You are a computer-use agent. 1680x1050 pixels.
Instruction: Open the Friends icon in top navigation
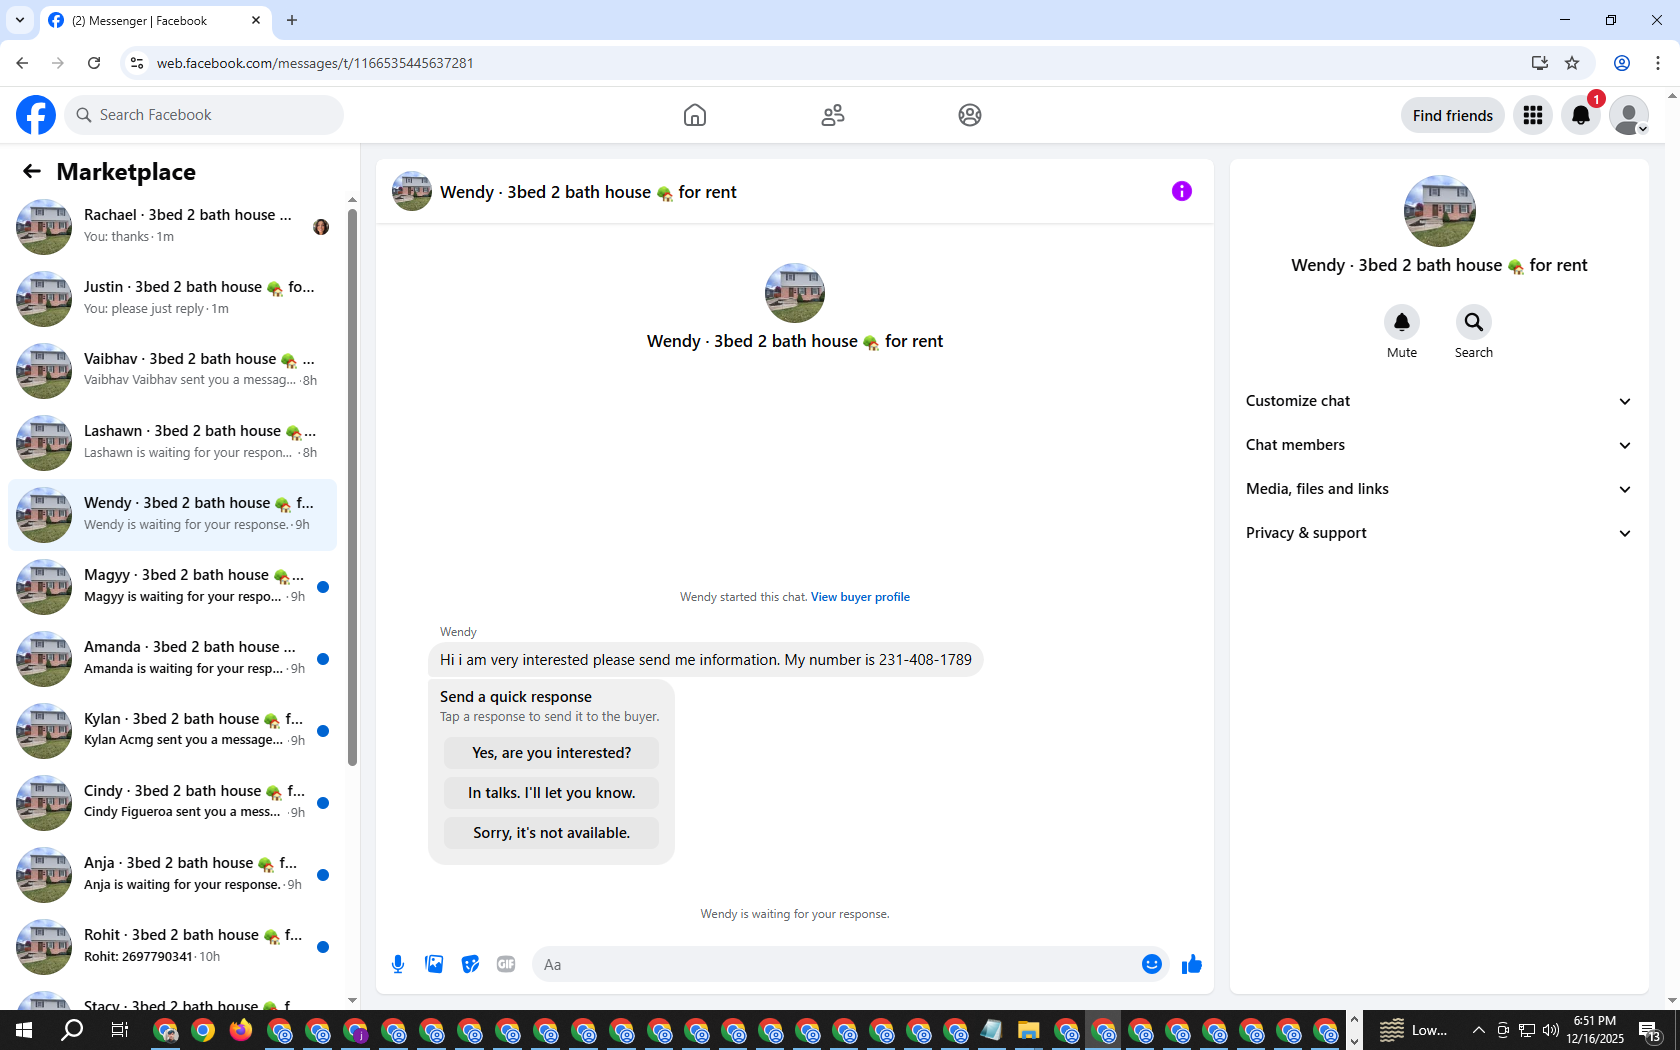(833, 115)
